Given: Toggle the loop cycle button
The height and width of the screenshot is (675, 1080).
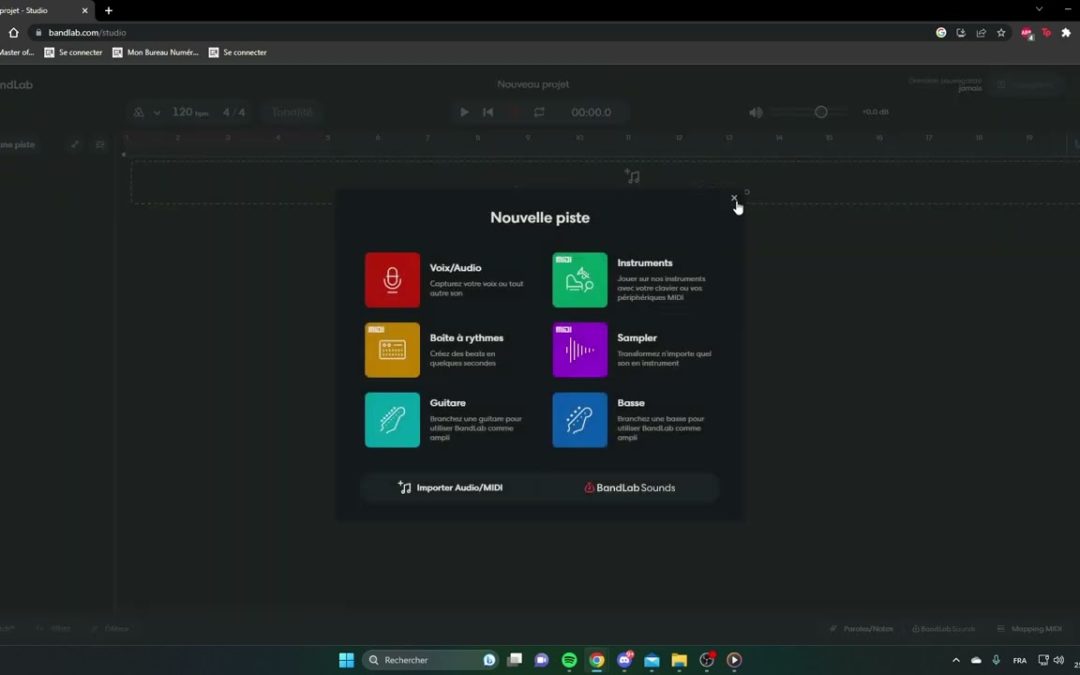Looking at the screenshot, I should tap(539, 112).
